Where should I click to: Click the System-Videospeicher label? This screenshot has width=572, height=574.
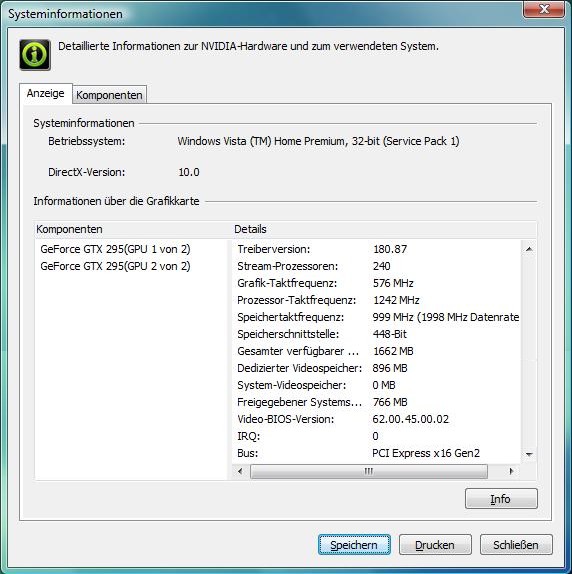click(x=292, y=385)
